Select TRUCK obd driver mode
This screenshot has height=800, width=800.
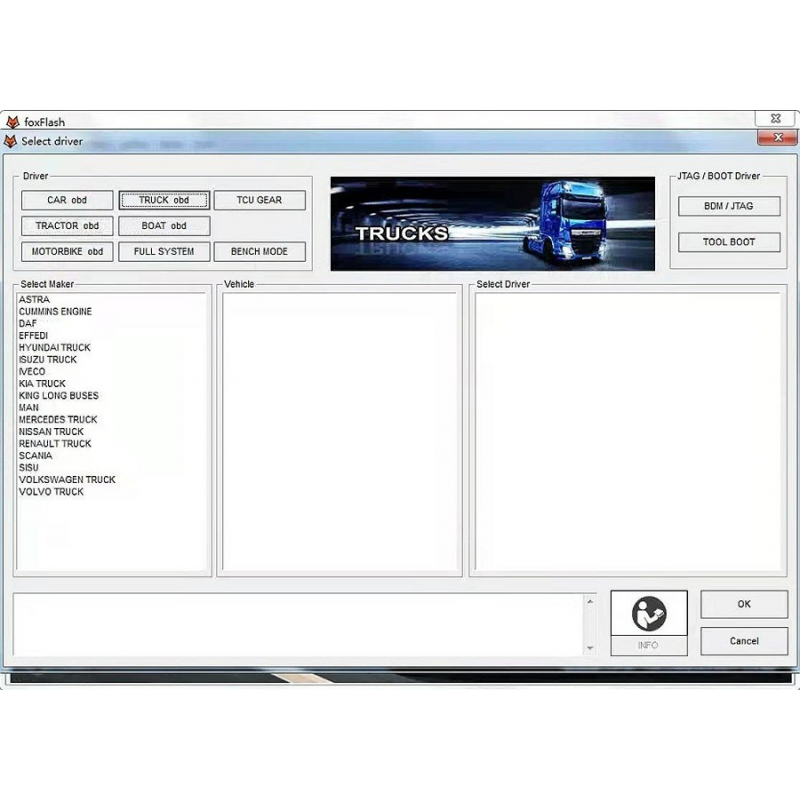(x=163, y=200)
